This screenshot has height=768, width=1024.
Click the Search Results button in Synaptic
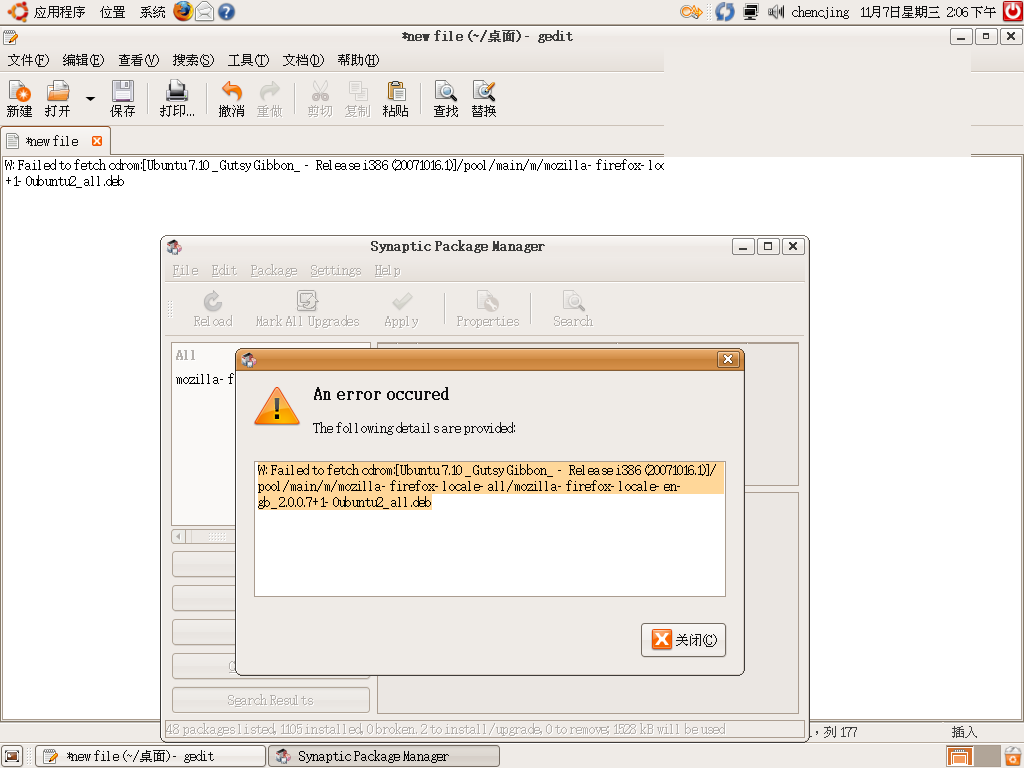click(270, 700)
